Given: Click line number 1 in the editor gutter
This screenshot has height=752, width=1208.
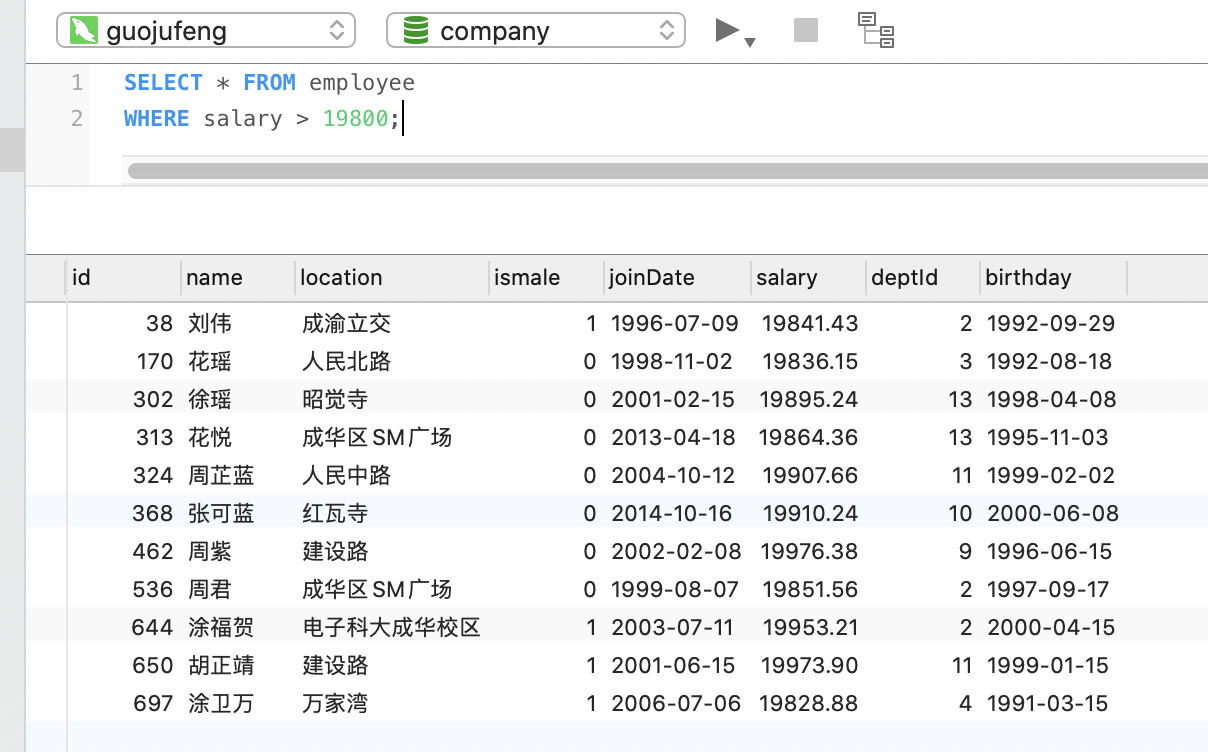Looking at the screenshot, I should (x=77, y=83).
